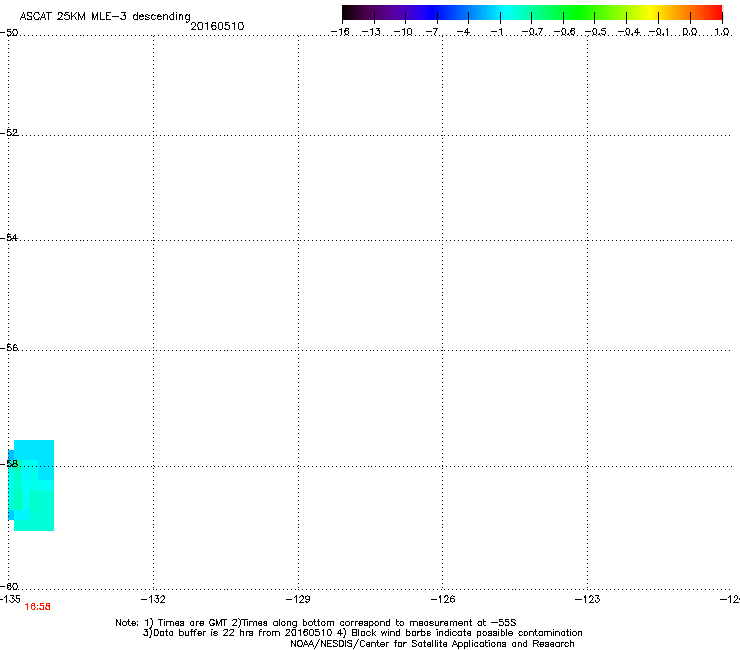Click the green section of the colorbar

coord(576,13)
